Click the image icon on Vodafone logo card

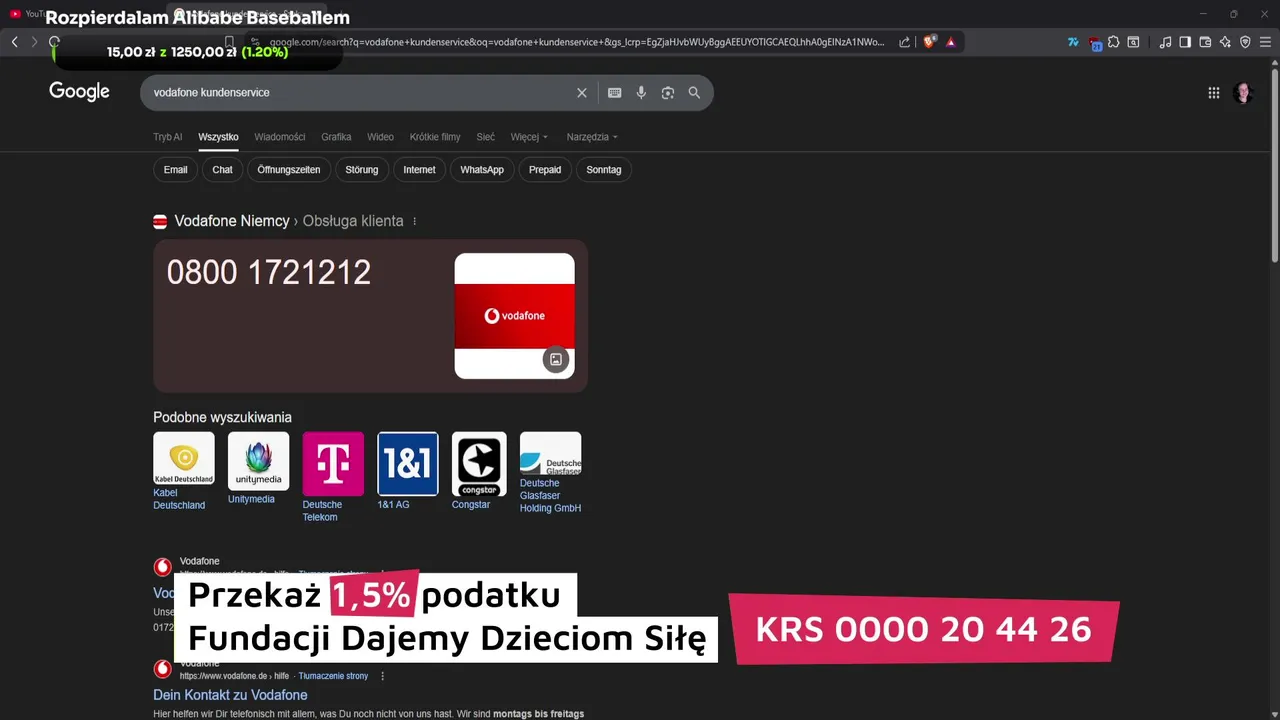(556, 359)
